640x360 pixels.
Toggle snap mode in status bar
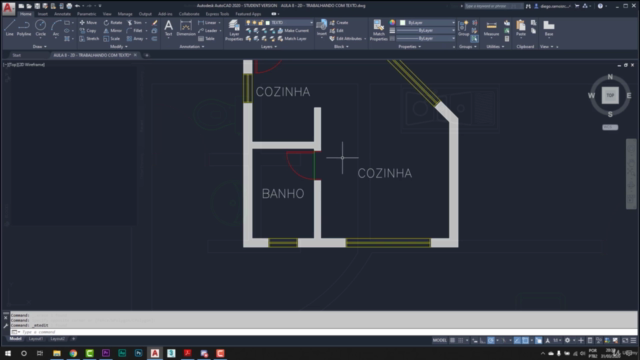click(x=461, y=340)
